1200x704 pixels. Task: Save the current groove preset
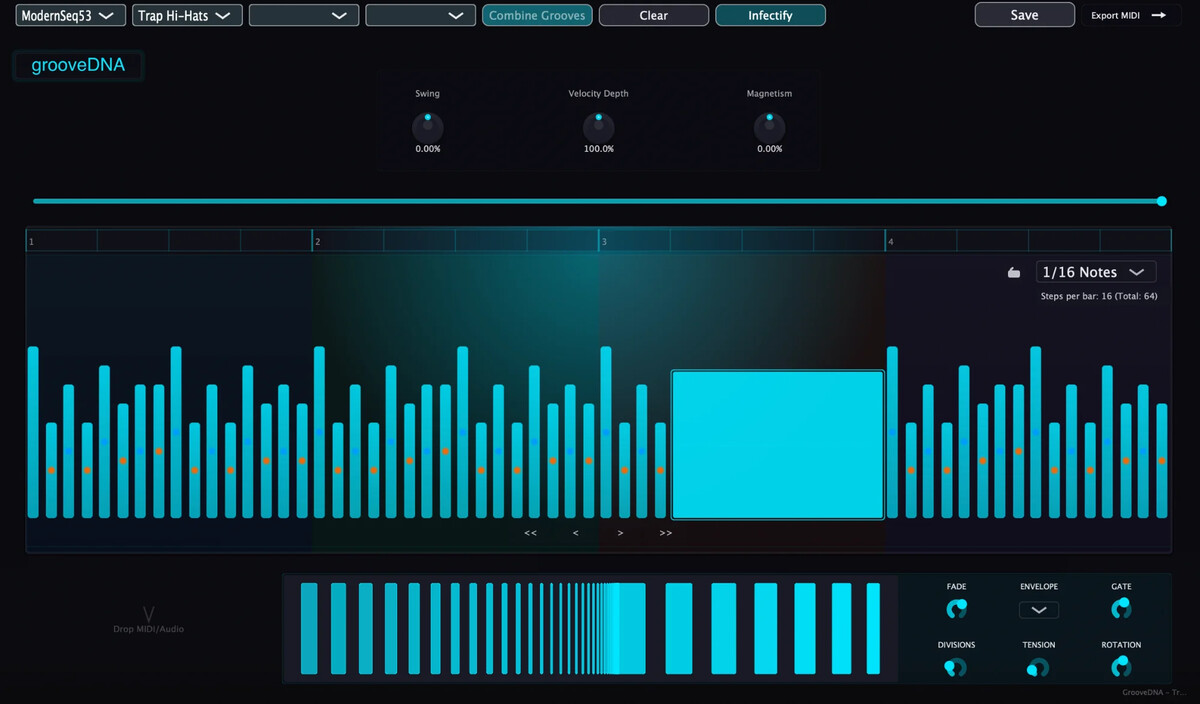[1024, 15]
